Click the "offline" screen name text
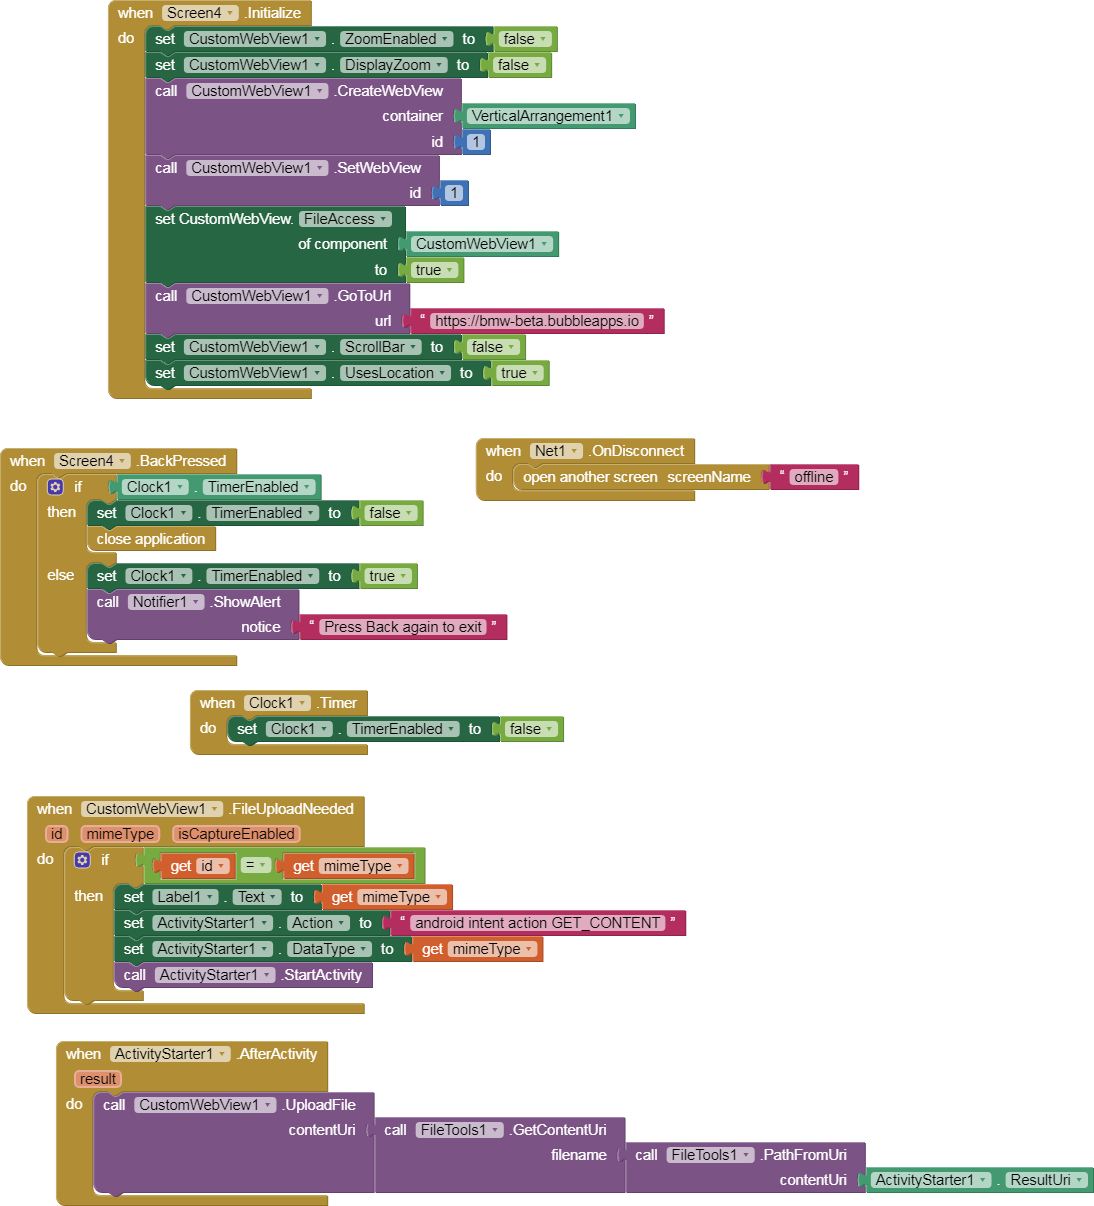Image resolution: width=1094 pixels, height=1206 pixels. point(813,477)
